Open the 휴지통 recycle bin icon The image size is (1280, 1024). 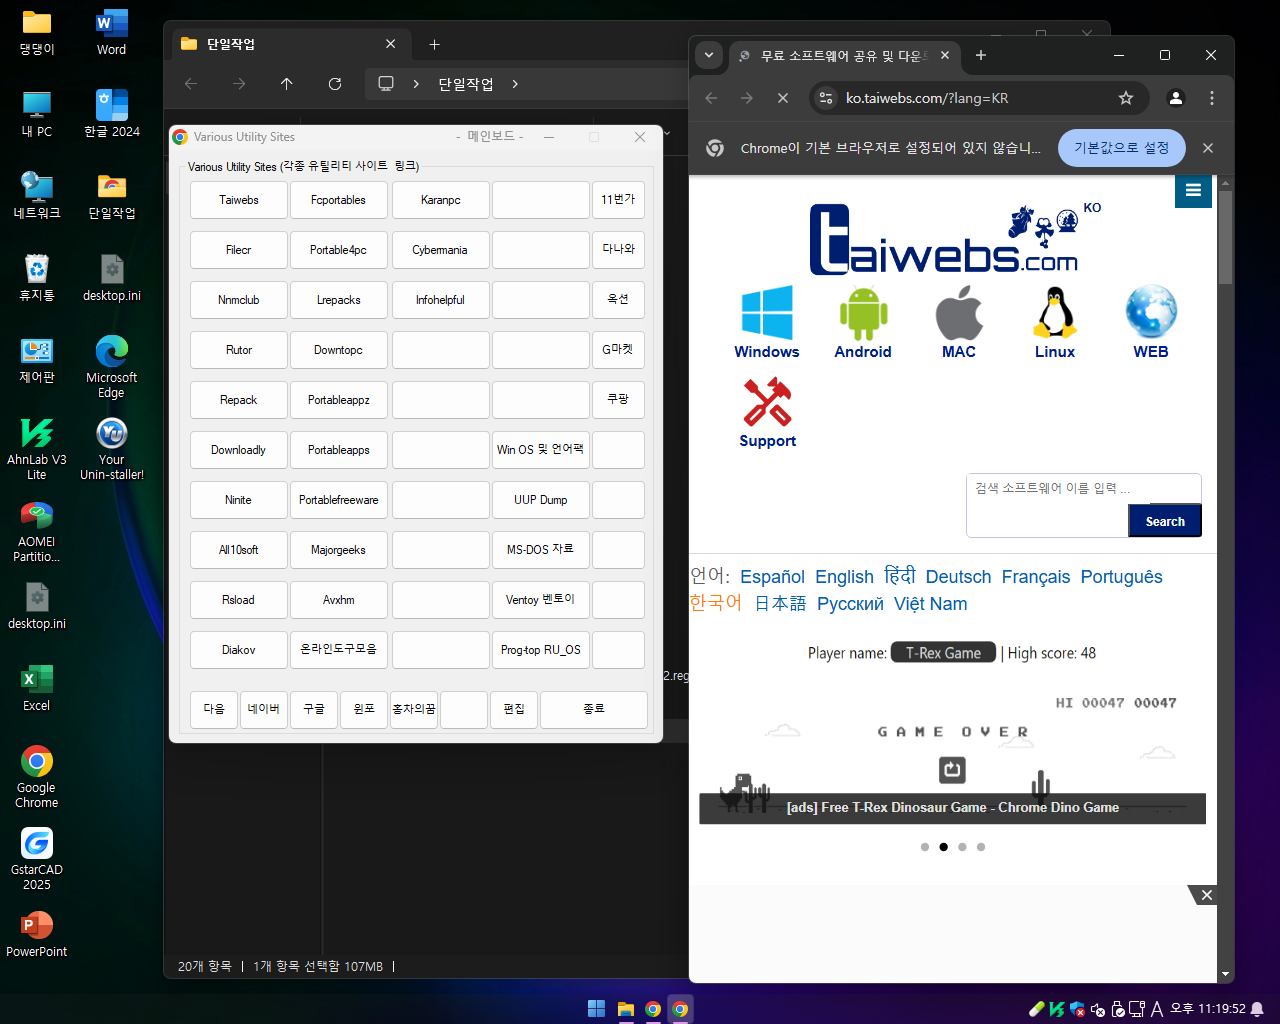37,278
